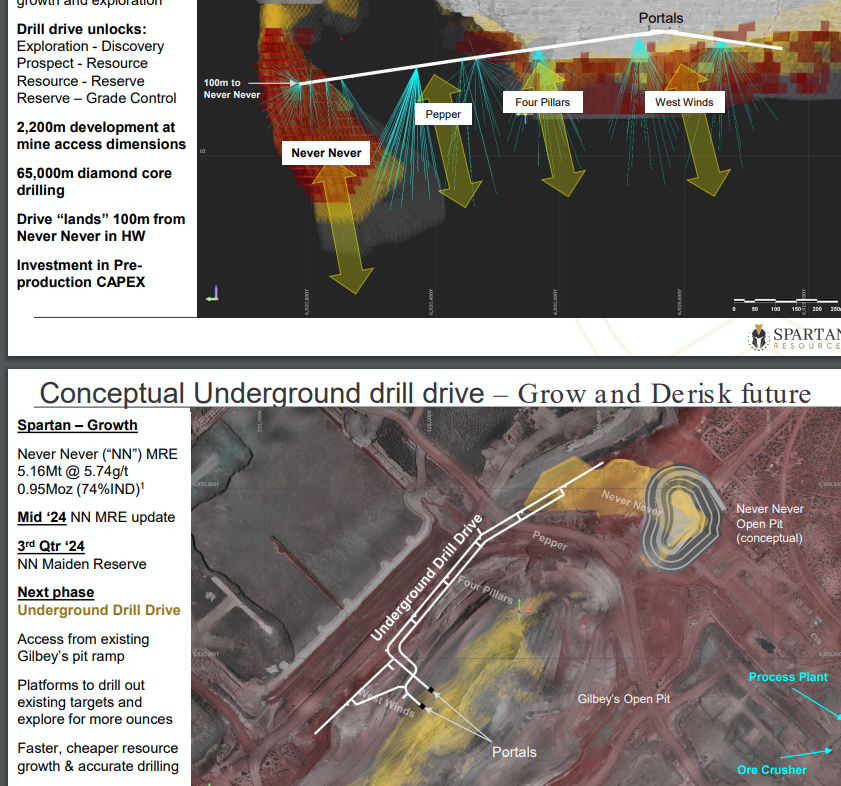Click the 'Never Never Open Pit (conceptual)' label
This screenshot has height=786, width=841.
pyautogui.click(x=770, y=523)
